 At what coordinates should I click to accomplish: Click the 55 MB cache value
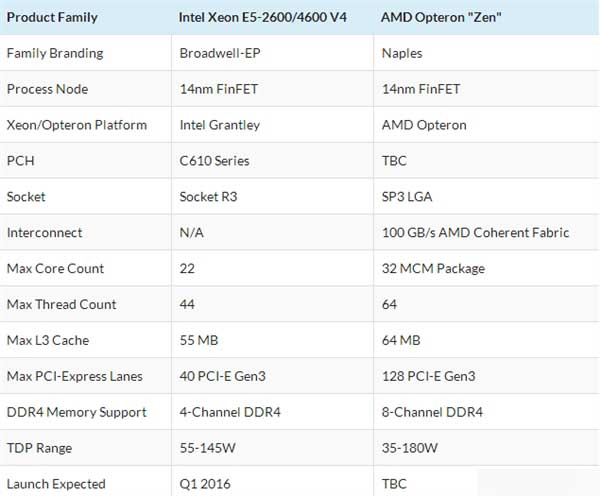click(198, 341)
